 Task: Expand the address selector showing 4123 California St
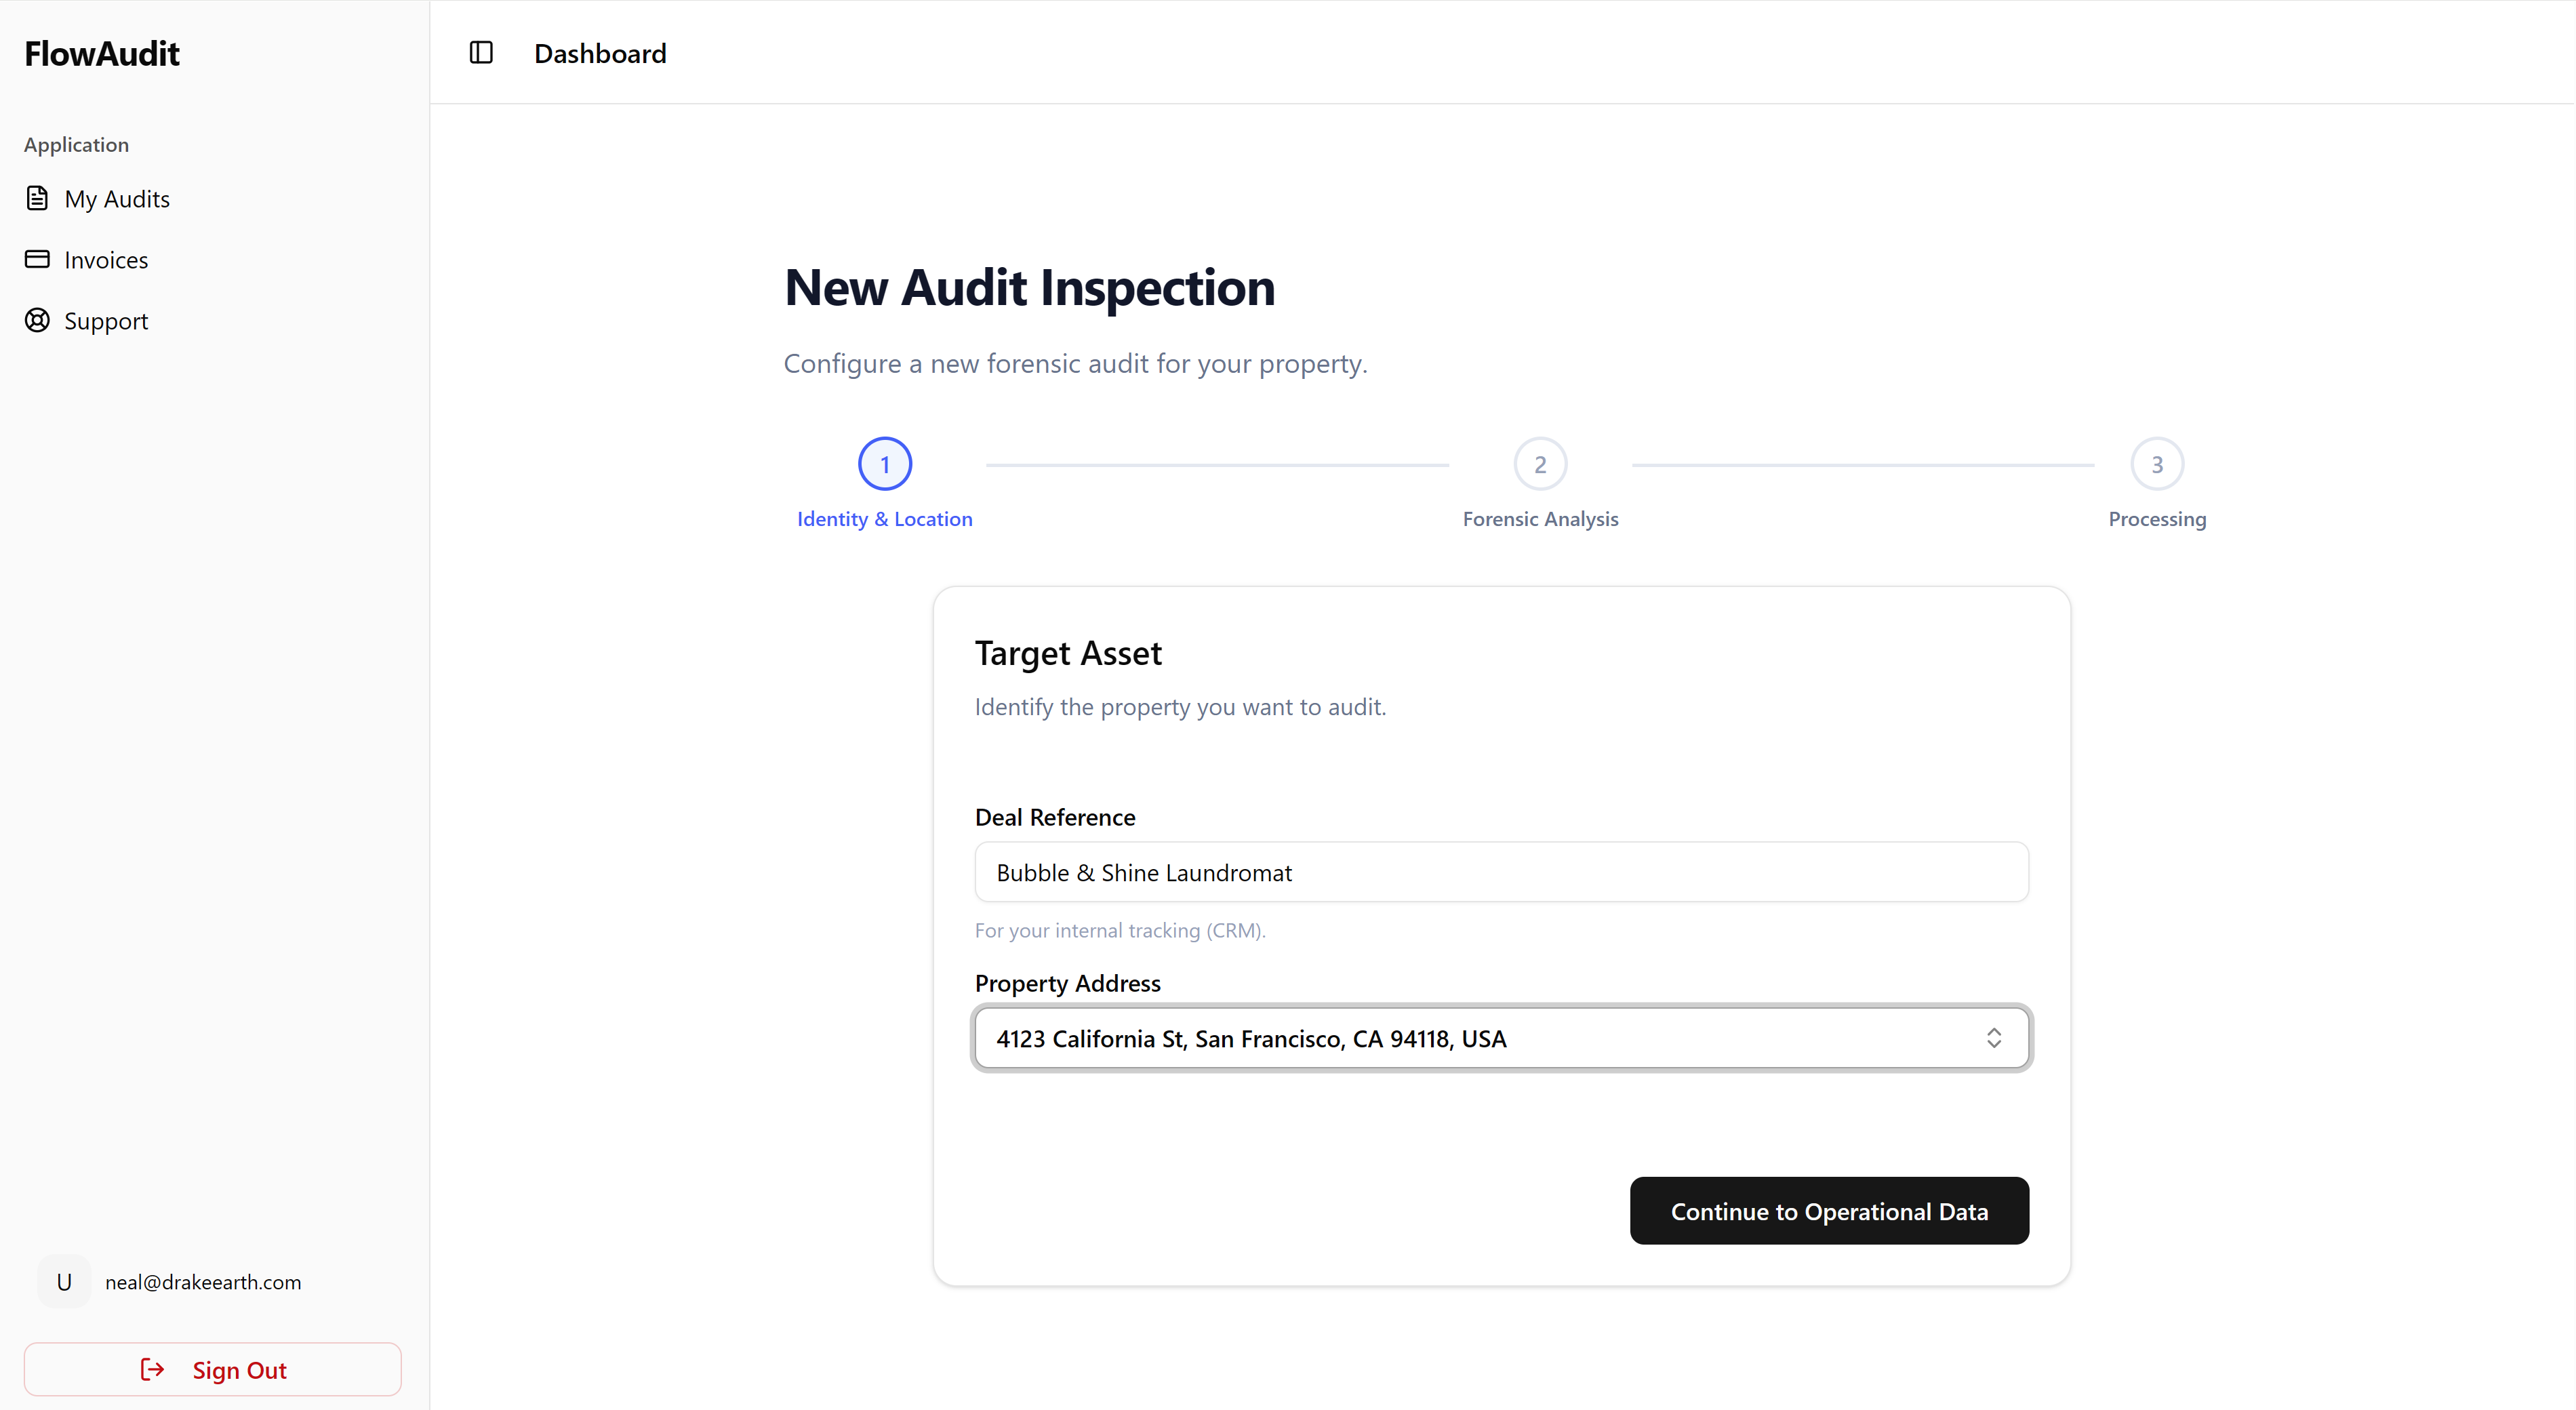tap(1499, 1038)
